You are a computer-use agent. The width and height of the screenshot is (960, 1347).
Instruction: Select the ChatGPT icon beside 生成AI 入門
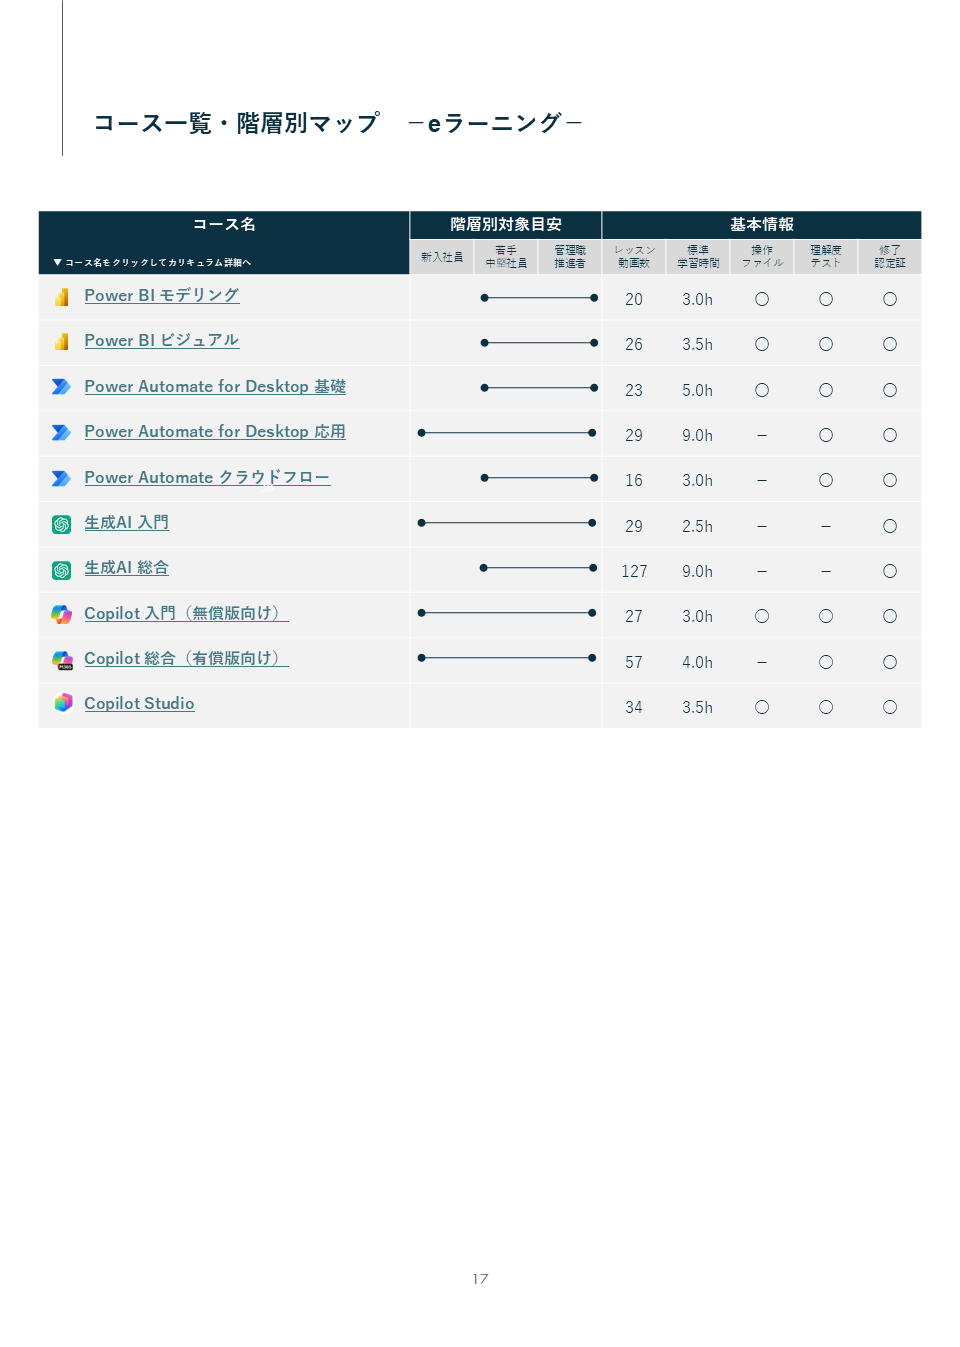(61, 523)
